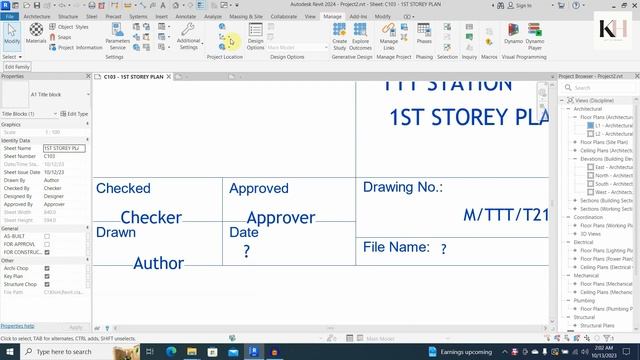640x360 pixels.
Task: Switch to the Add-Ins ribbon tab
Action: (358, 16)
